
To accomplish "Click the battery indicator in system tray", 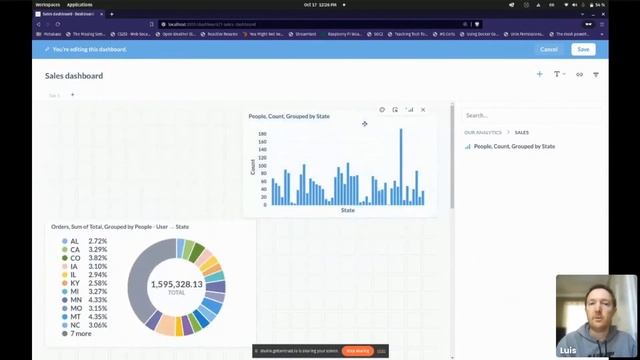I will coord(597,5).
